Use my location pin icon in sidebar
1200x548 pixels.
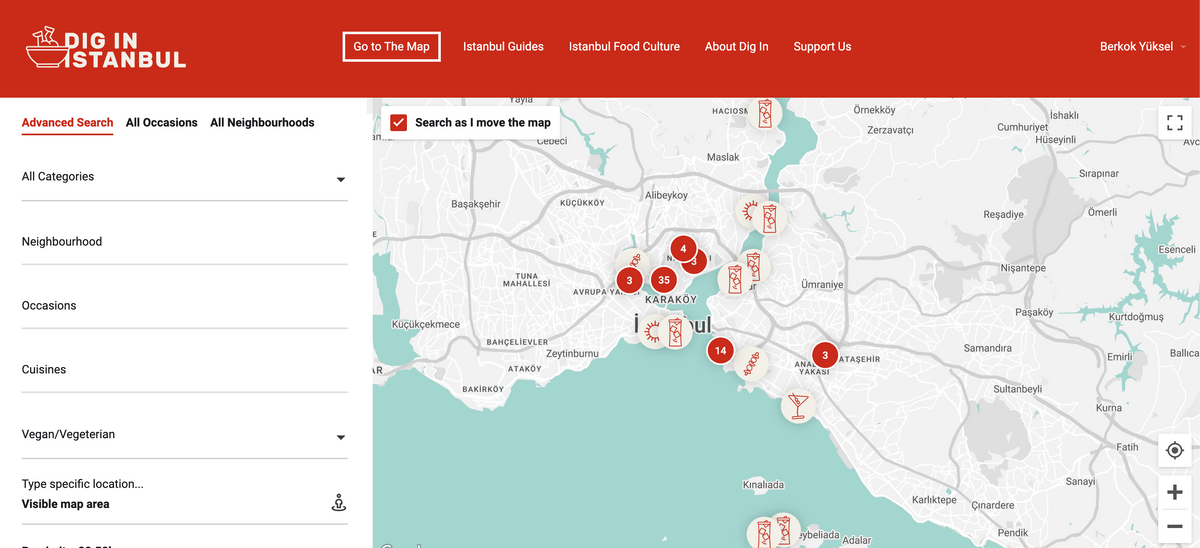click(338, 503)
